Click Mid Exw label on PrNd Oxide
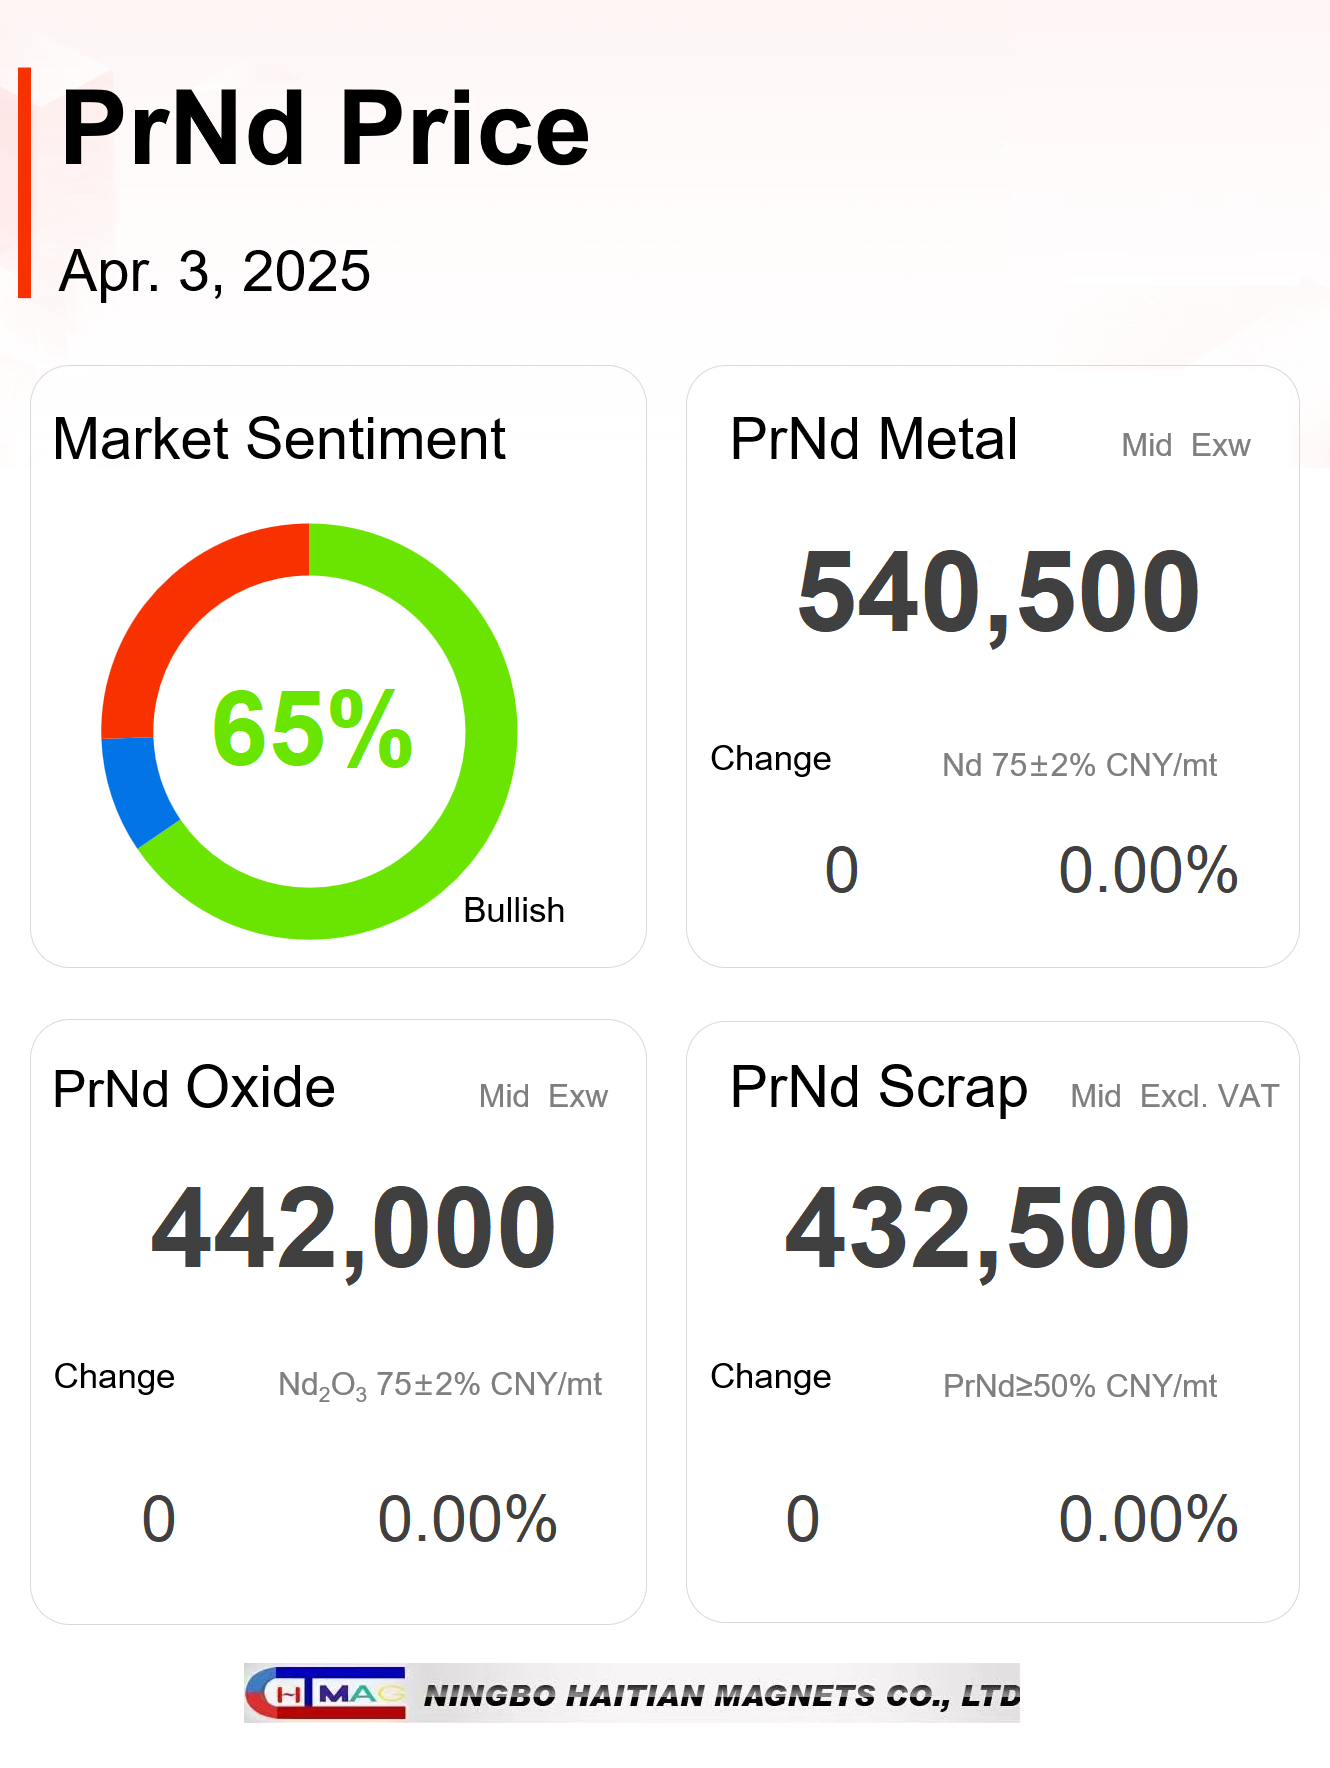Viewport: 1330px width, 1768px height. [x=543, y=1096]
